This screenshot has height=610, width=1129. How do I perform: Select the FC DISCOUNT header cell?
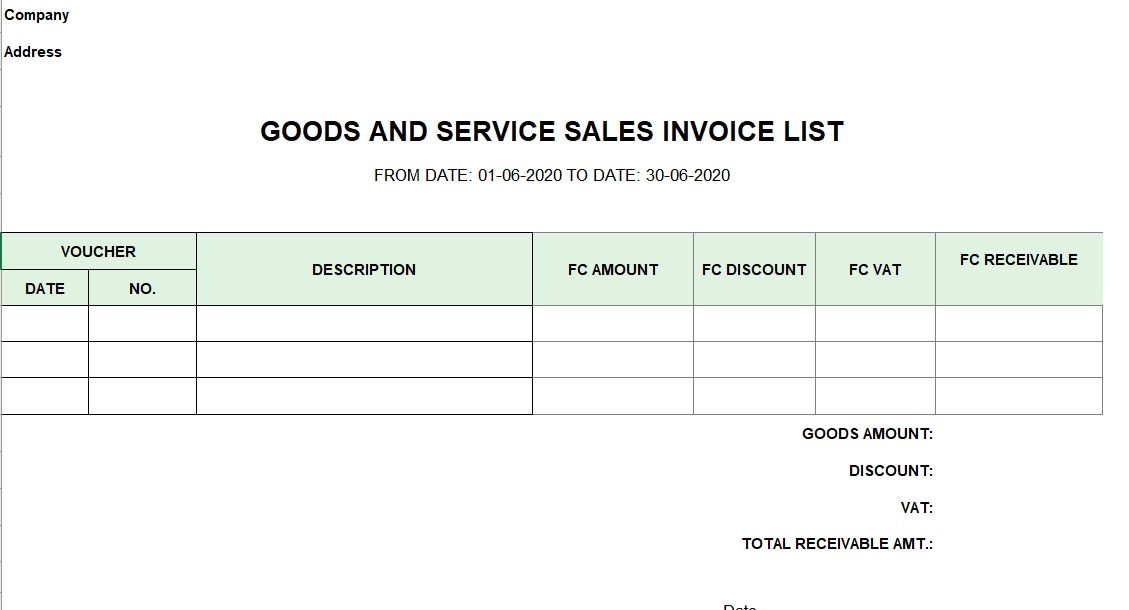pos(754,269)
